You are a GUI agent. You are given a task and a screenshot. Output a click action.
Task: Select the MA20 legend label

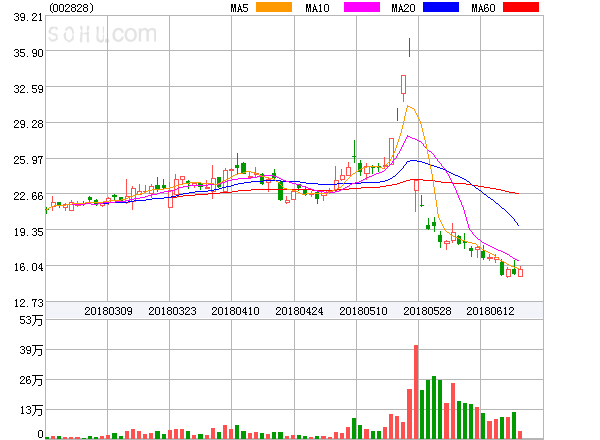pos(404,8)
